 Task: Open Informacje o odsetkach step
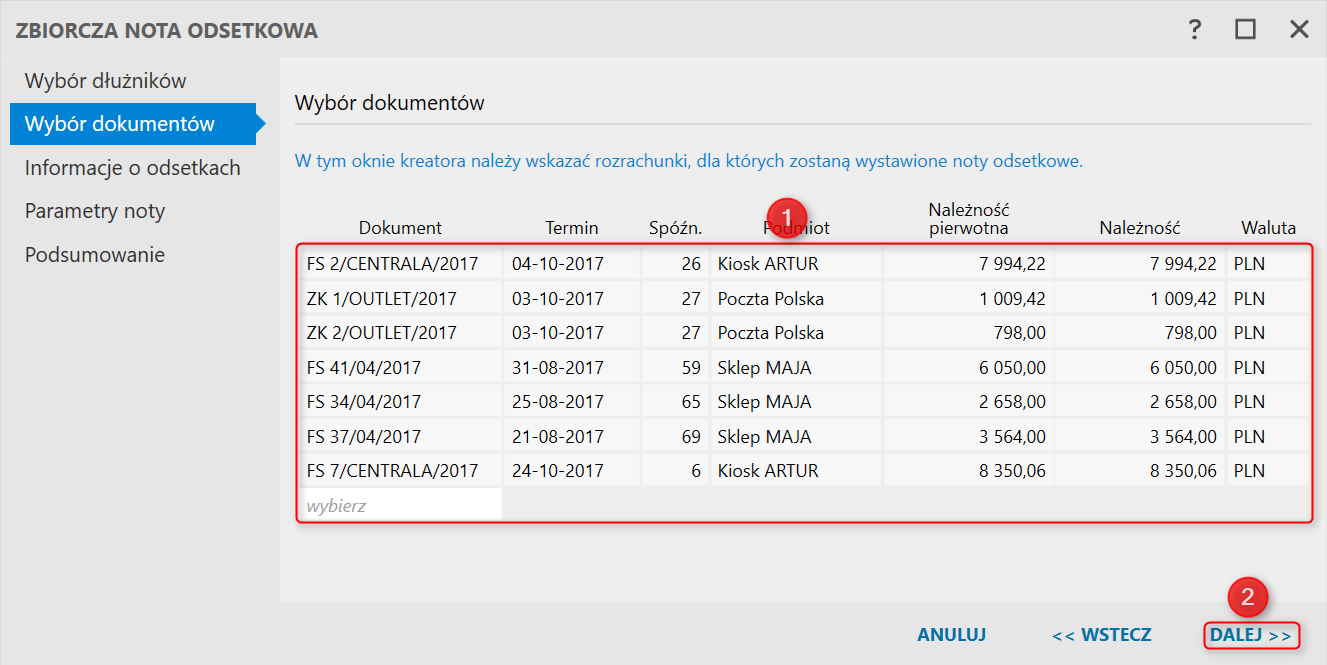click(x=133, y=168)
